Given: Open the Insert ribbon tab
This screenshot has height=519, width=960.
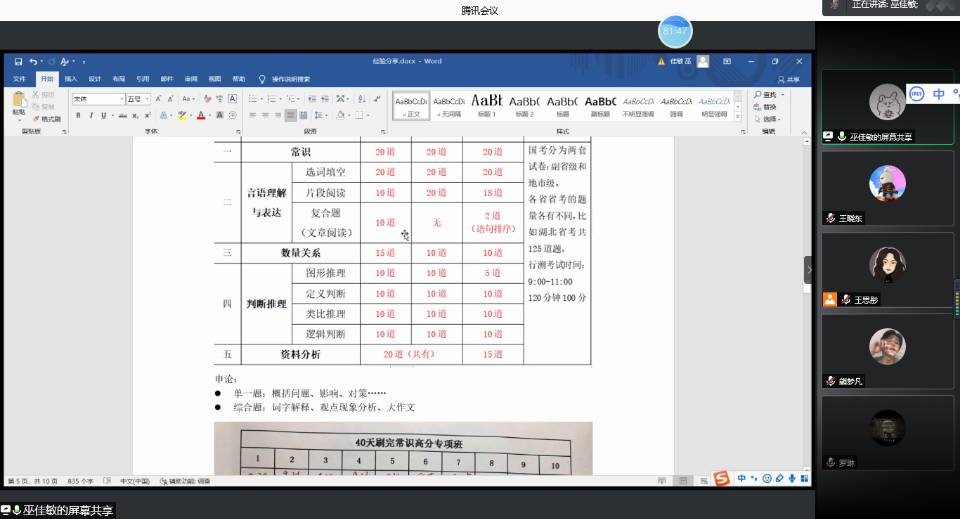Looking at the screenshot, I should (71, 79).
